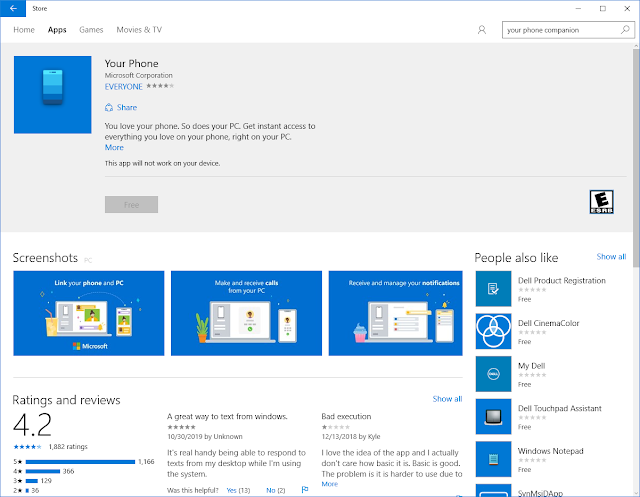Click the EVERYONE rating link
This screenshot has height=497, width=640.
click(123, 87)
